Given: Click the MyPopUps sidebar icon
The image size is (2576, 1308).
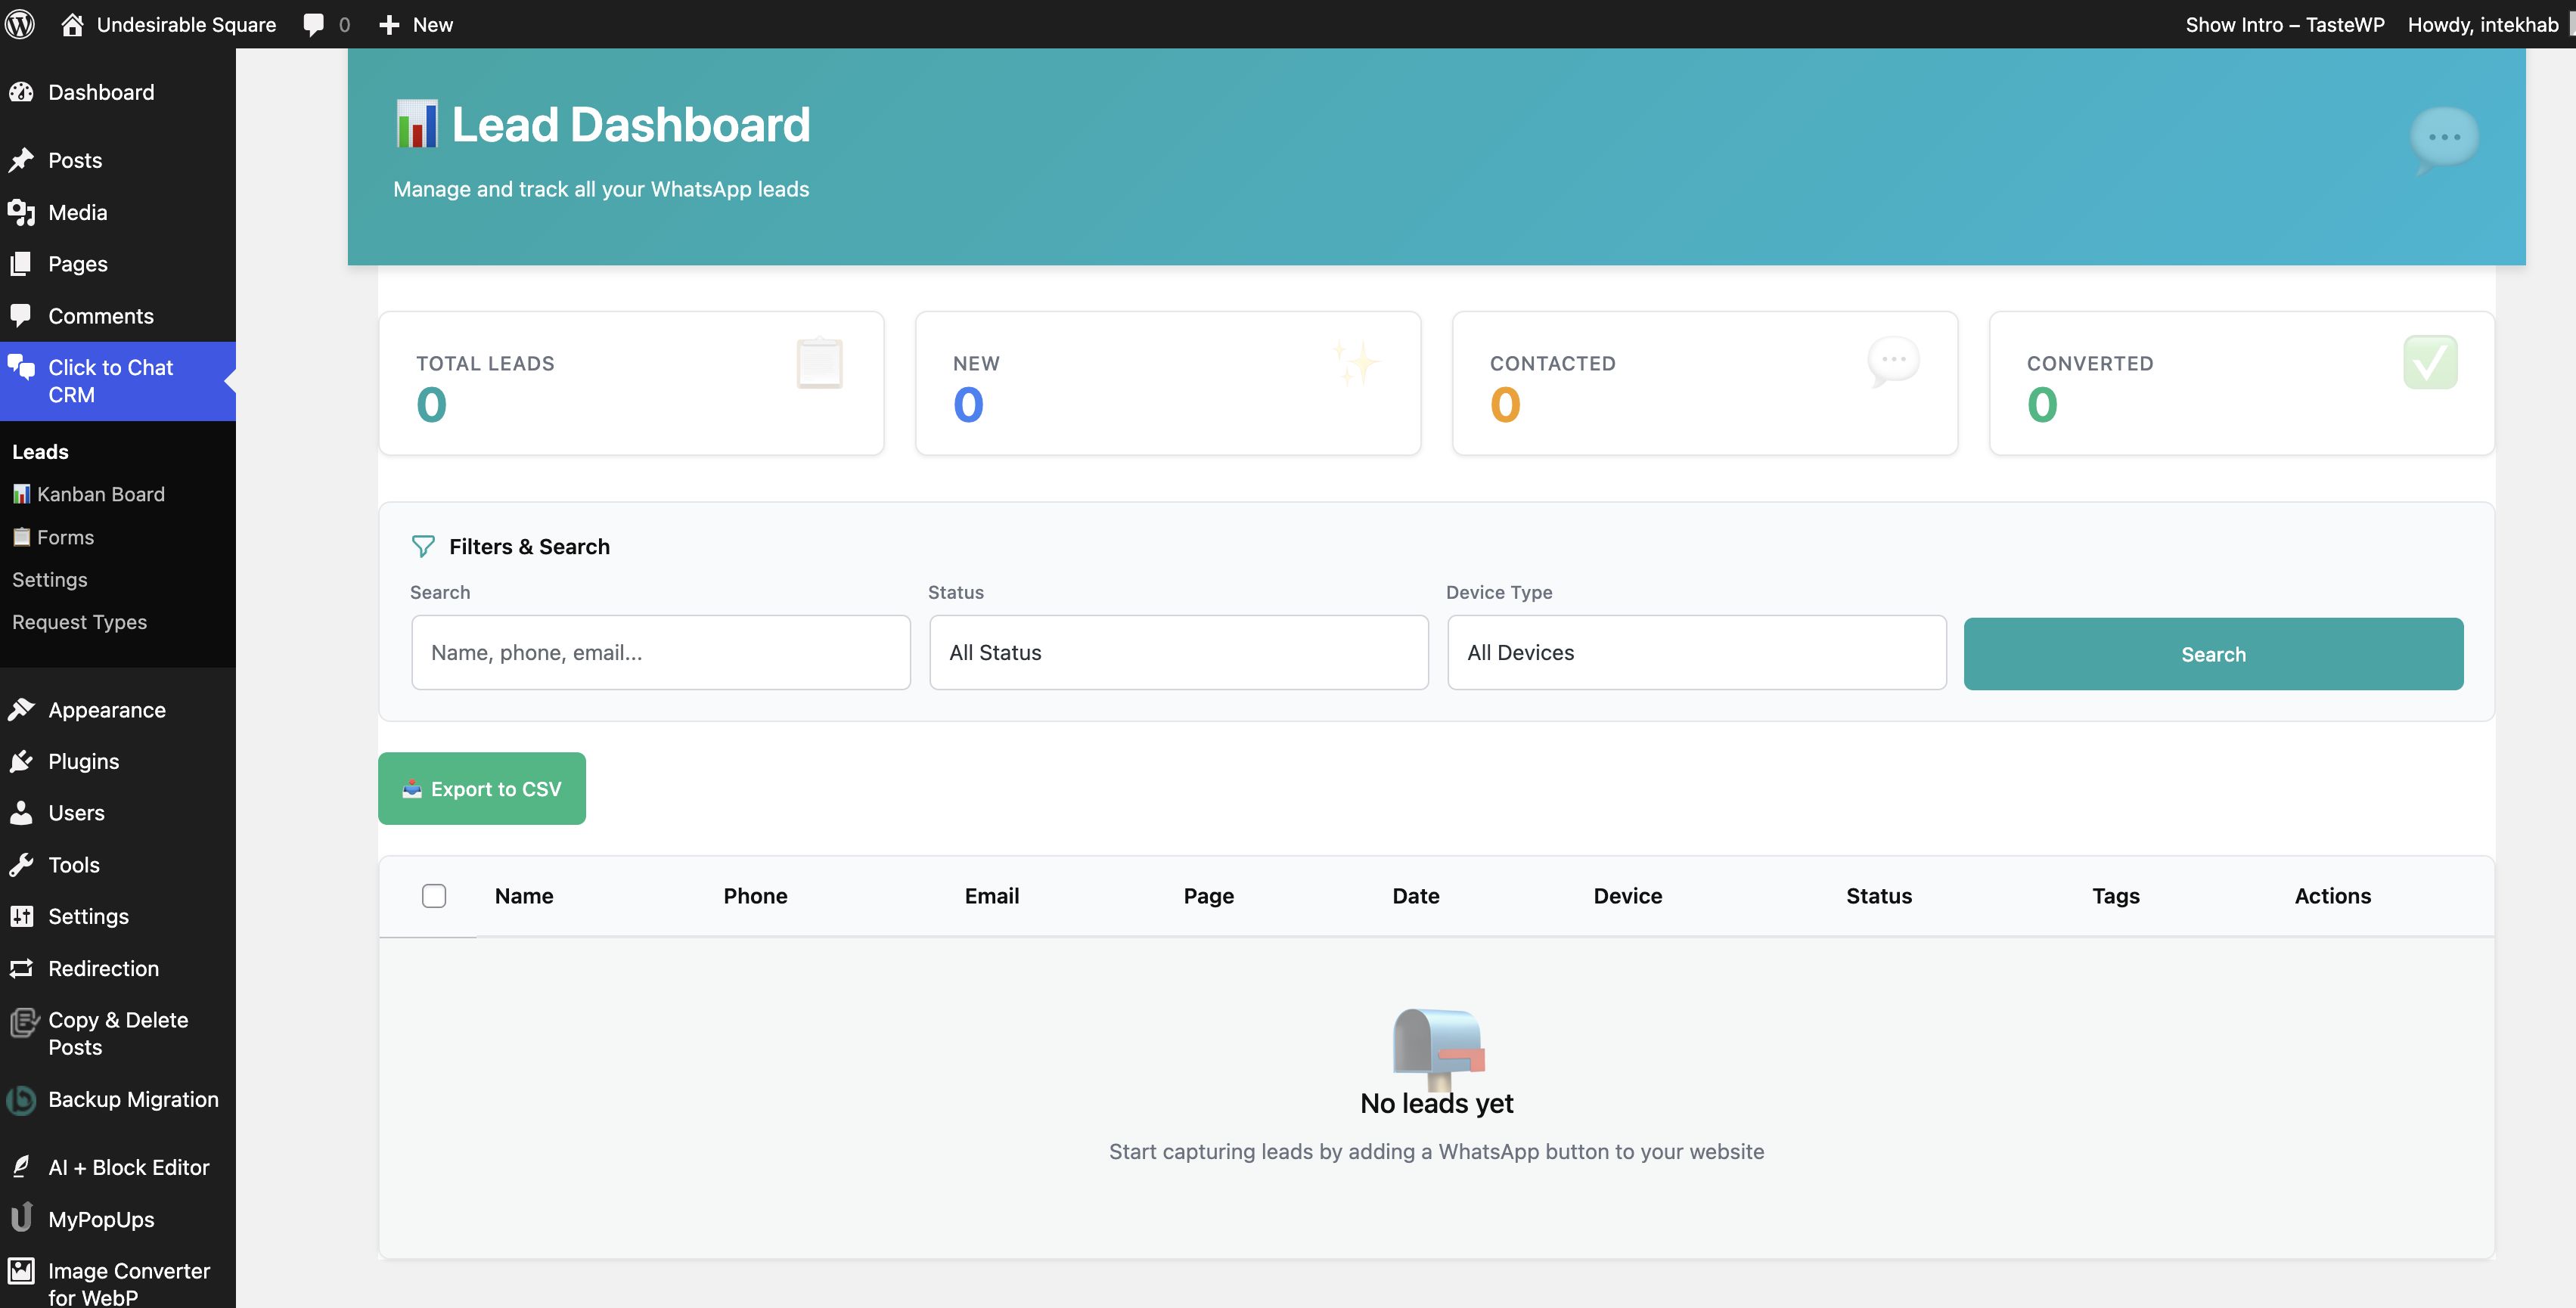Looking at the screenshot, I should click(x=21, y=1219).
